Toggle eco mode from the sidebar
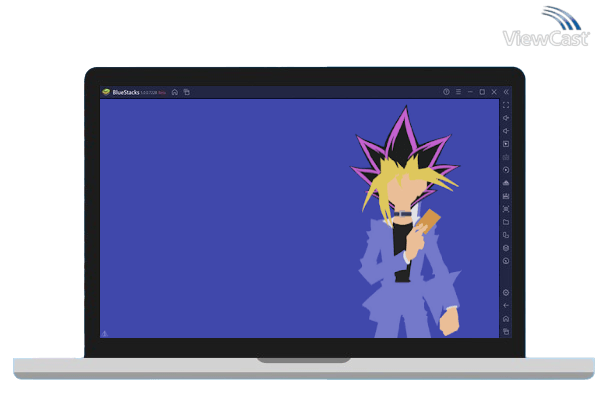This screenshot has height=414, width=602. 506,261
